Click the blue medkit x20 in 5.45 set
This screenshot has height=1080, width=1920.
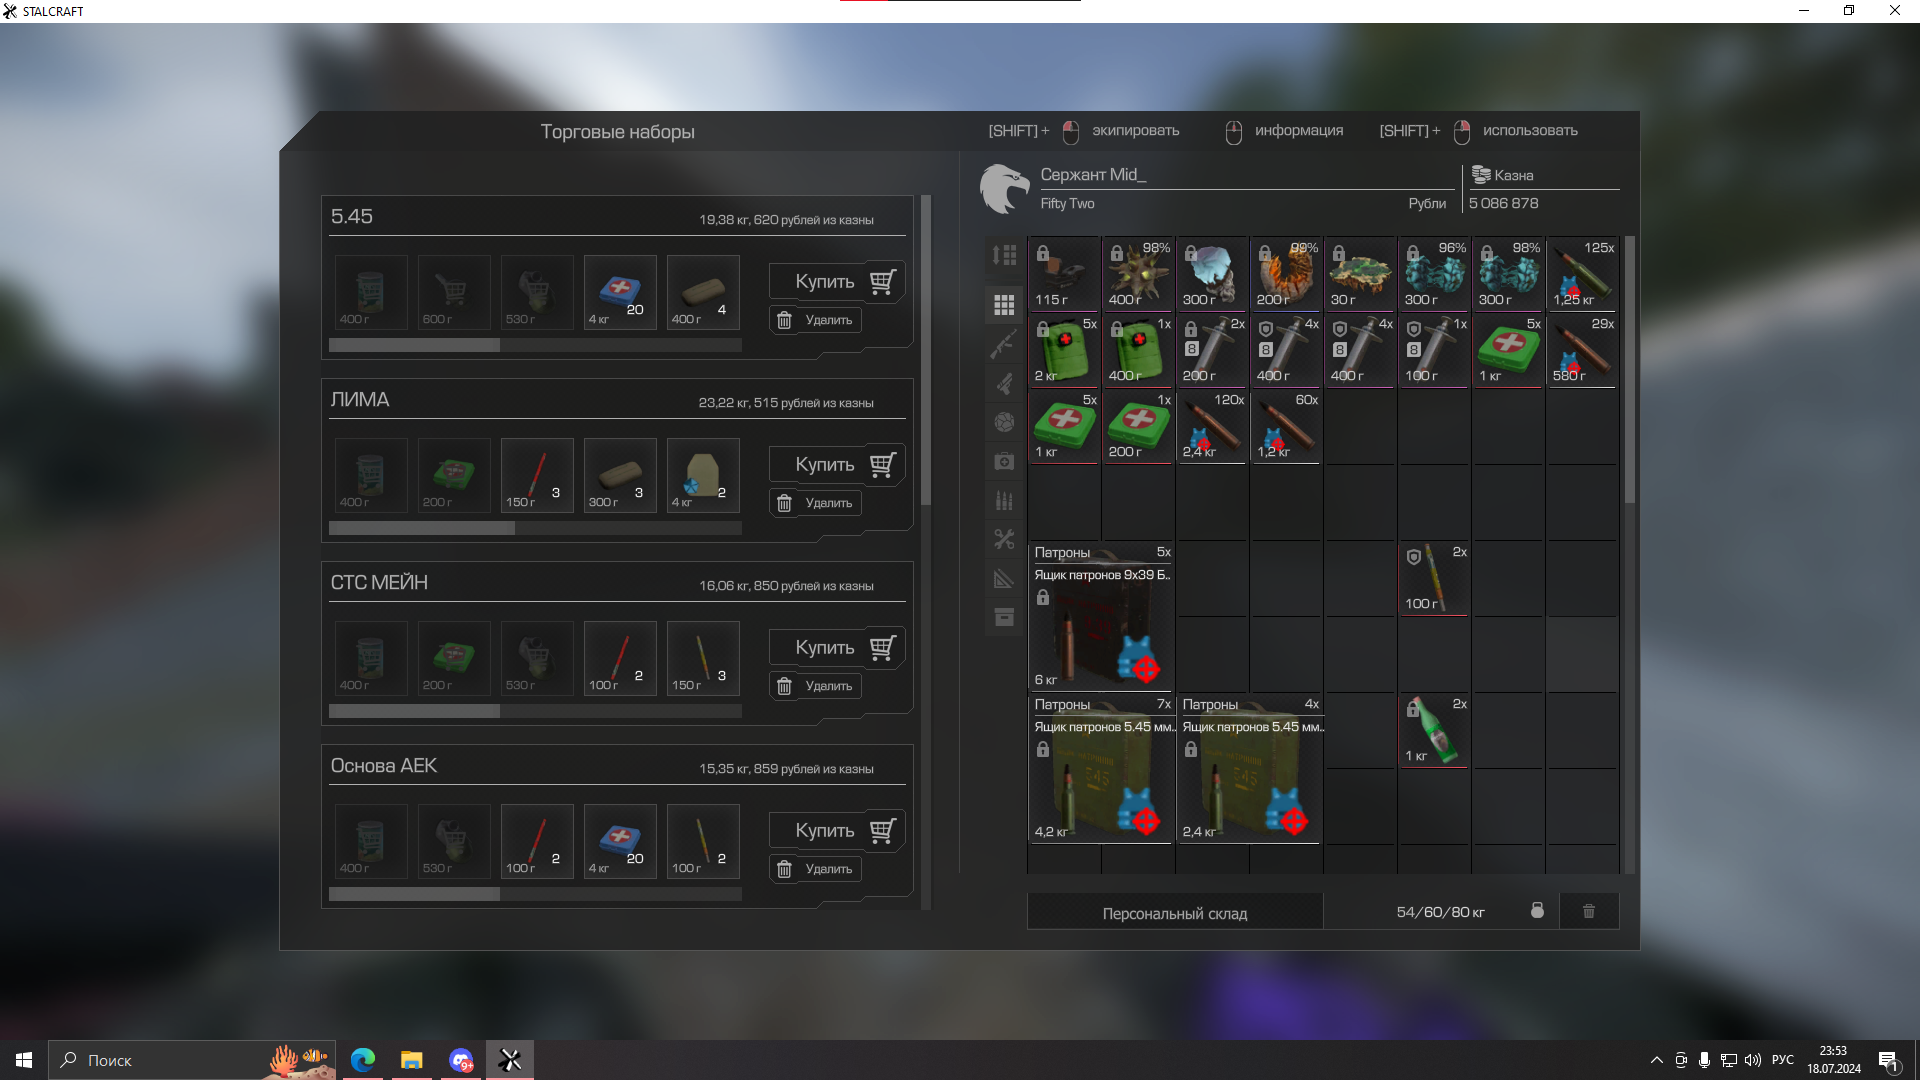(x=620, y=292)
